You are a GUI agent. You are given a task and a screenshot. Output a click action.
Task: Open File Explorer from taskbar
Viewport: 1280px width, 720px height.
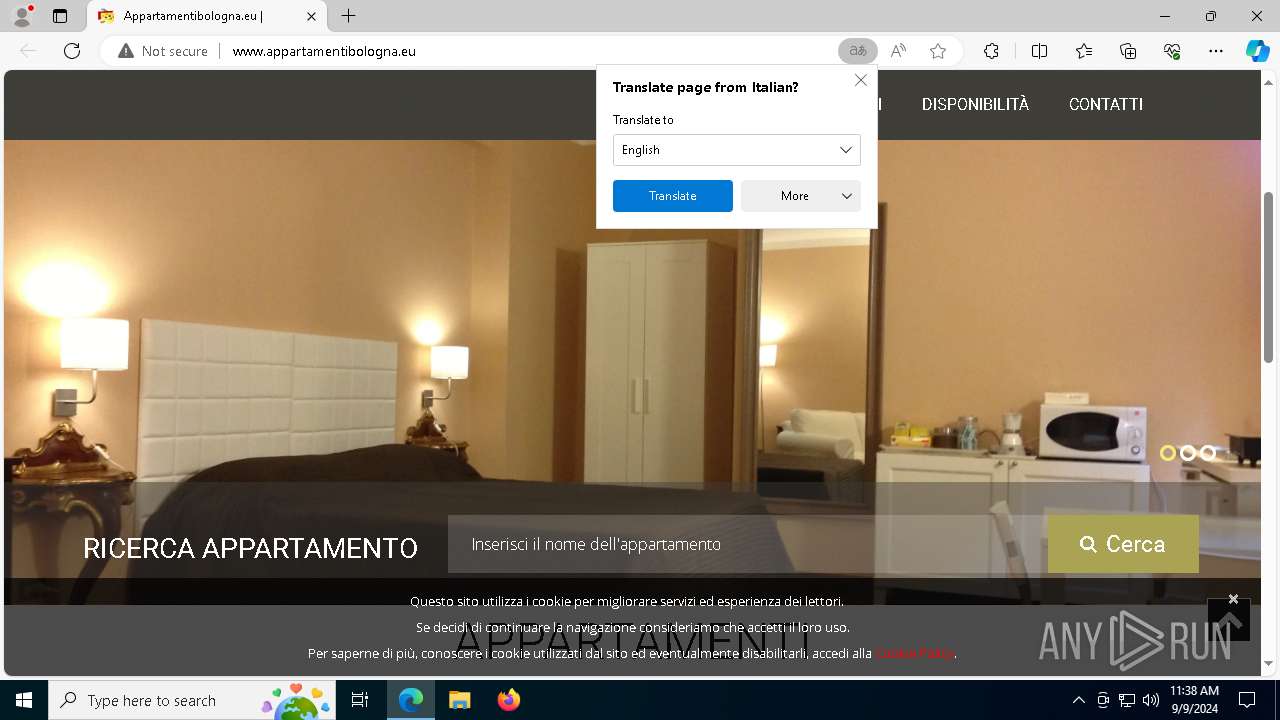(x=459, y=700)
